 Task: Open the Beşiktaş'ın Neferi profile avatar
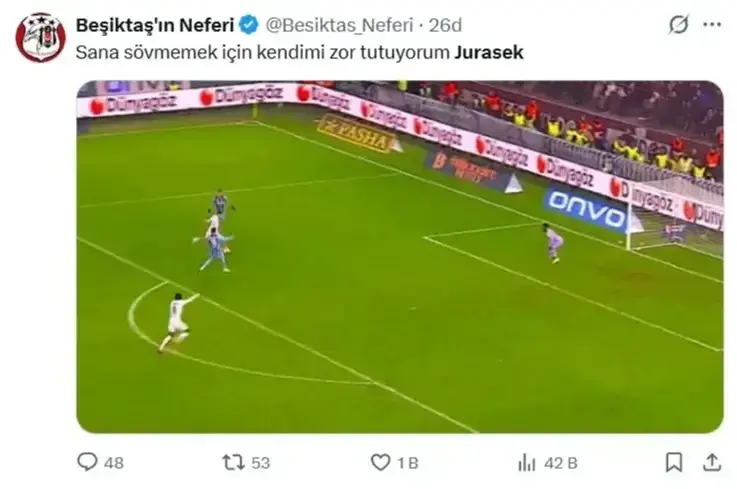tap(40, 37)
